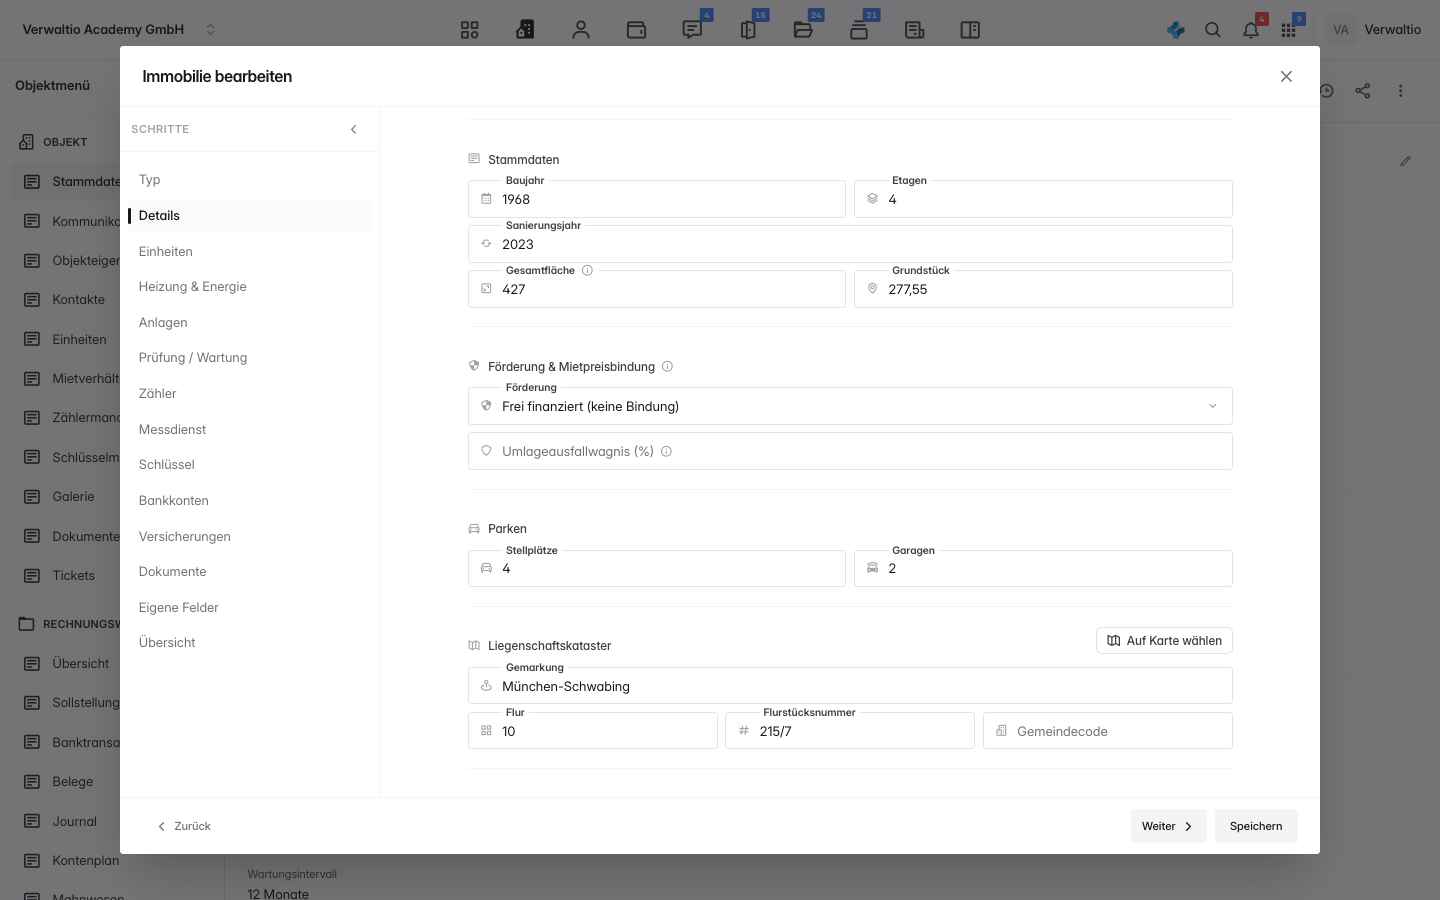
Task: Open the folder icon with badge 24
Action: (x=803, y=30)
